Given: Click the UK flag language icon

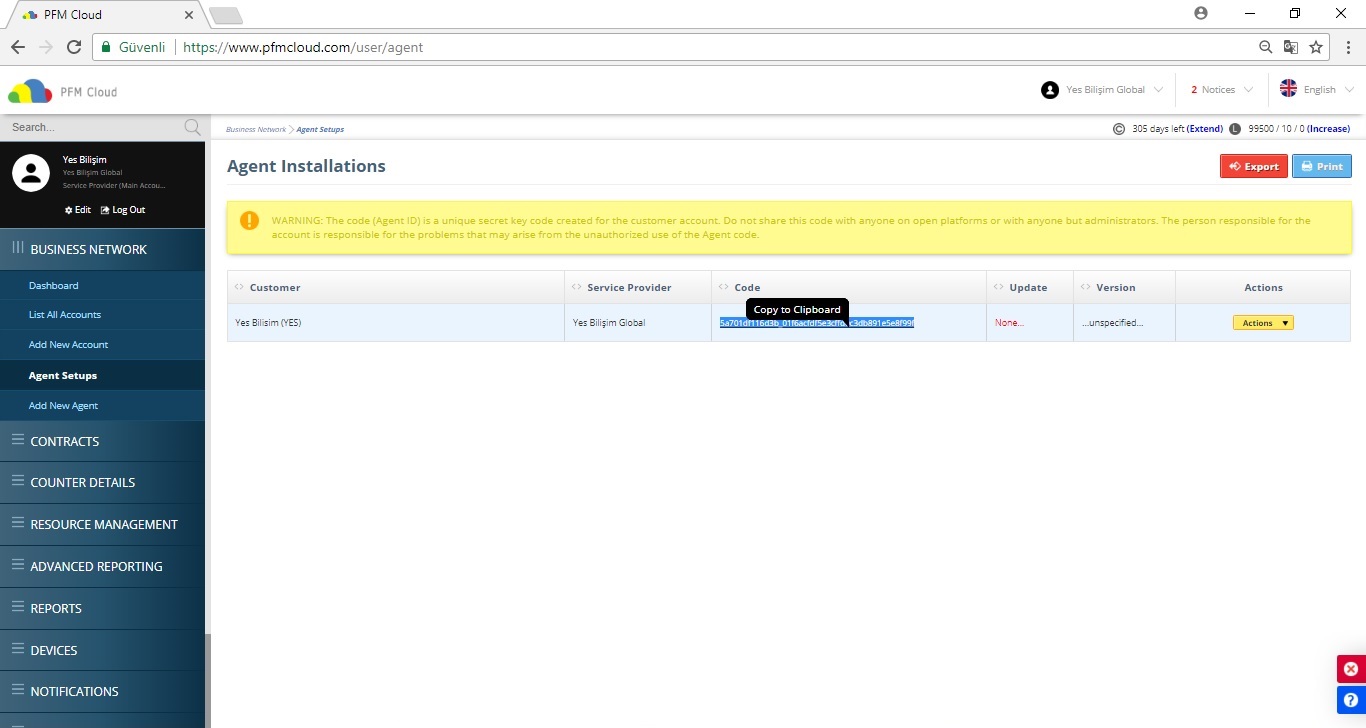Looking at the screenshot, I should coord(1288,88).
